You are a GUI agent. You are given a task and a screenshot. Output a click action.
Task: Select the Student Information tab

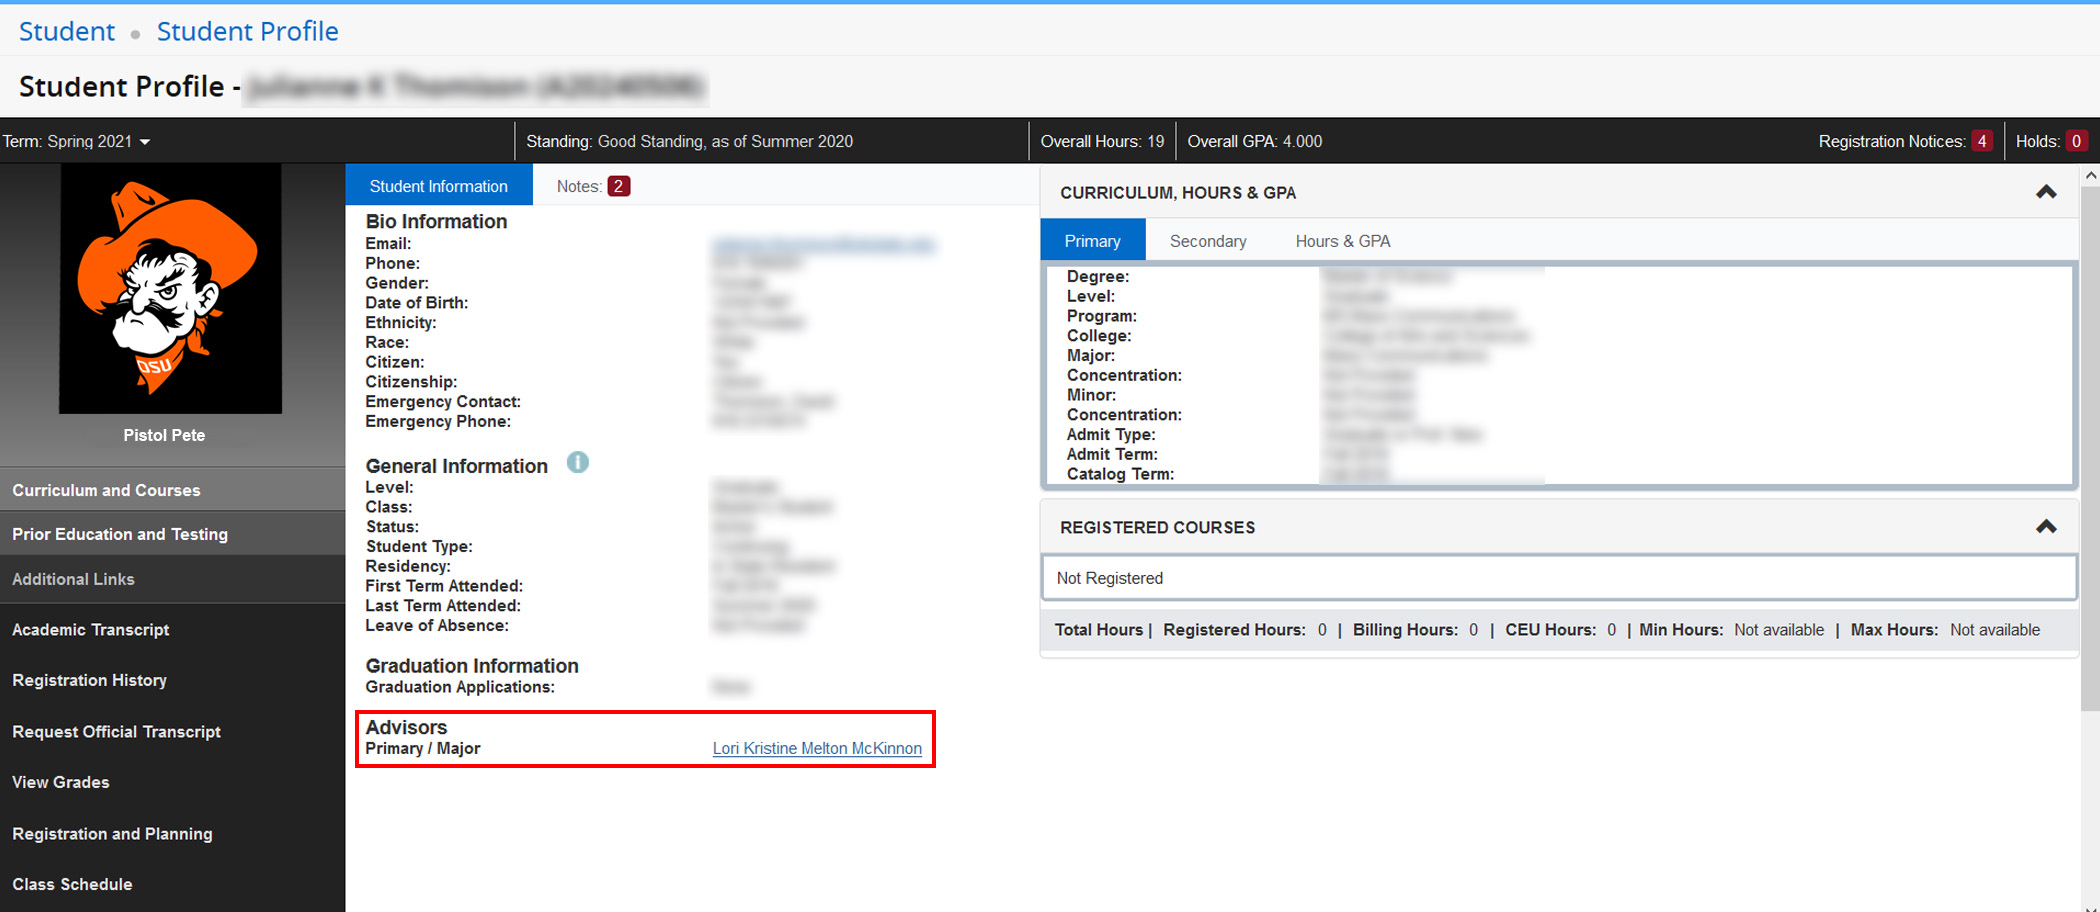[x=438, y=185]
